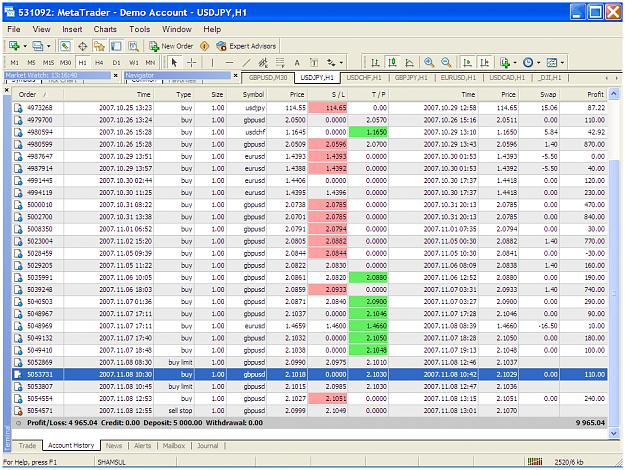Select the 5052869 buy limit order

[310, 362]
